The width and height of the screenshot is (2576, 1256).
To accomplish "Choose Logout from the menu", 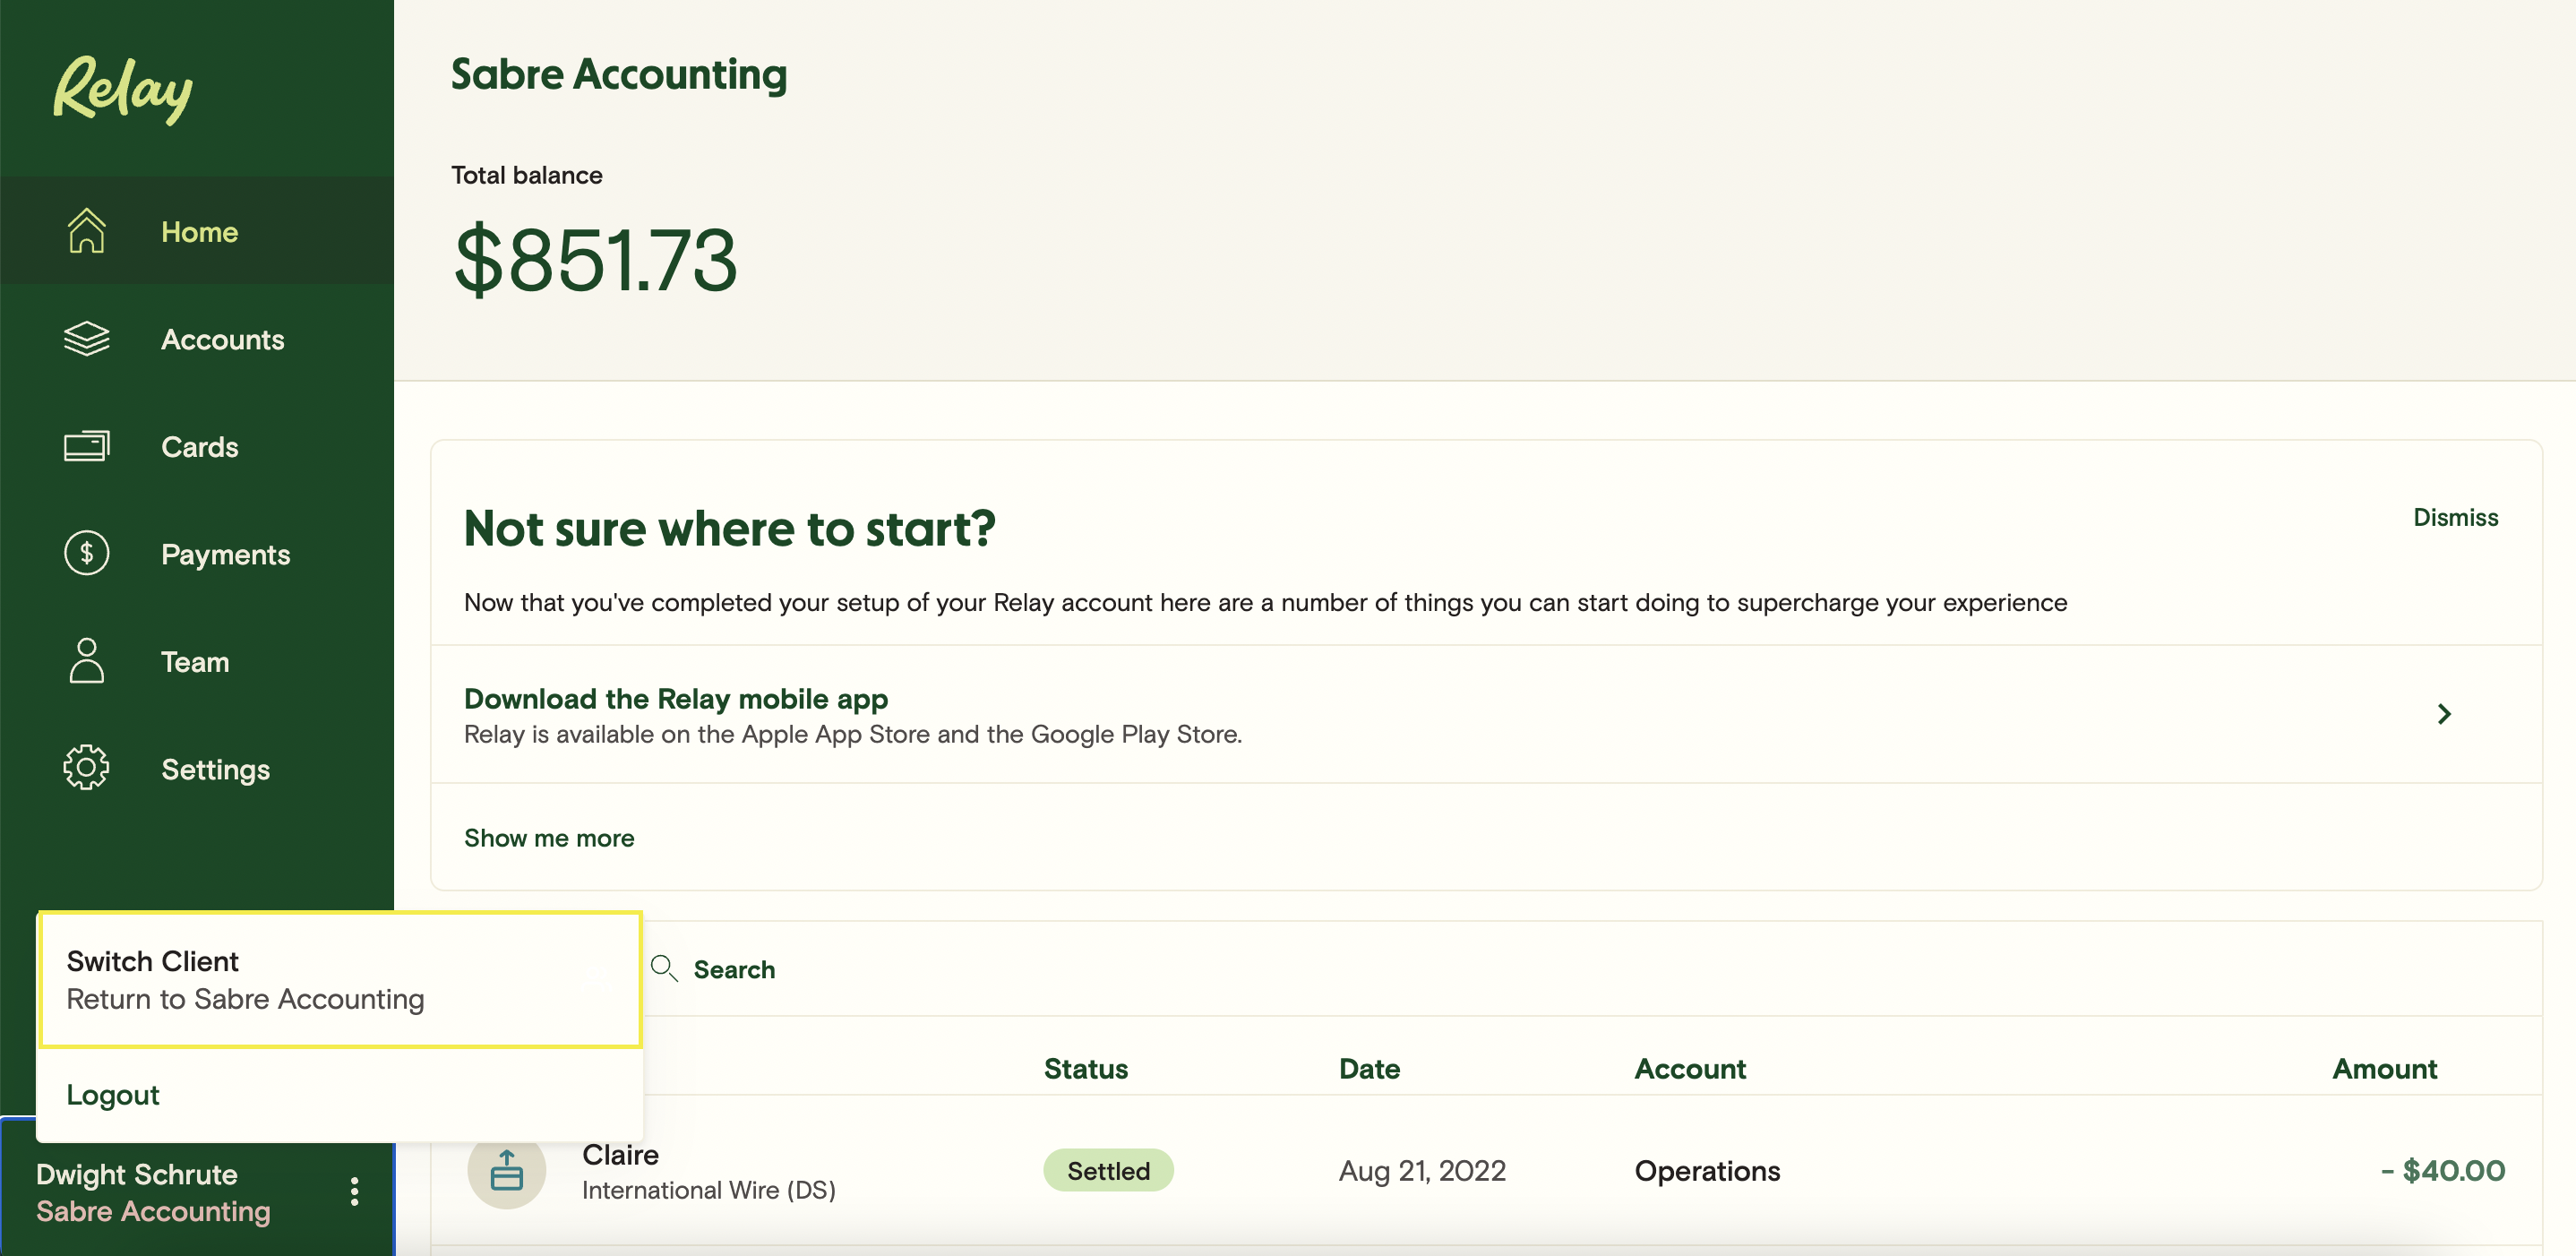I will [339, 1095].
